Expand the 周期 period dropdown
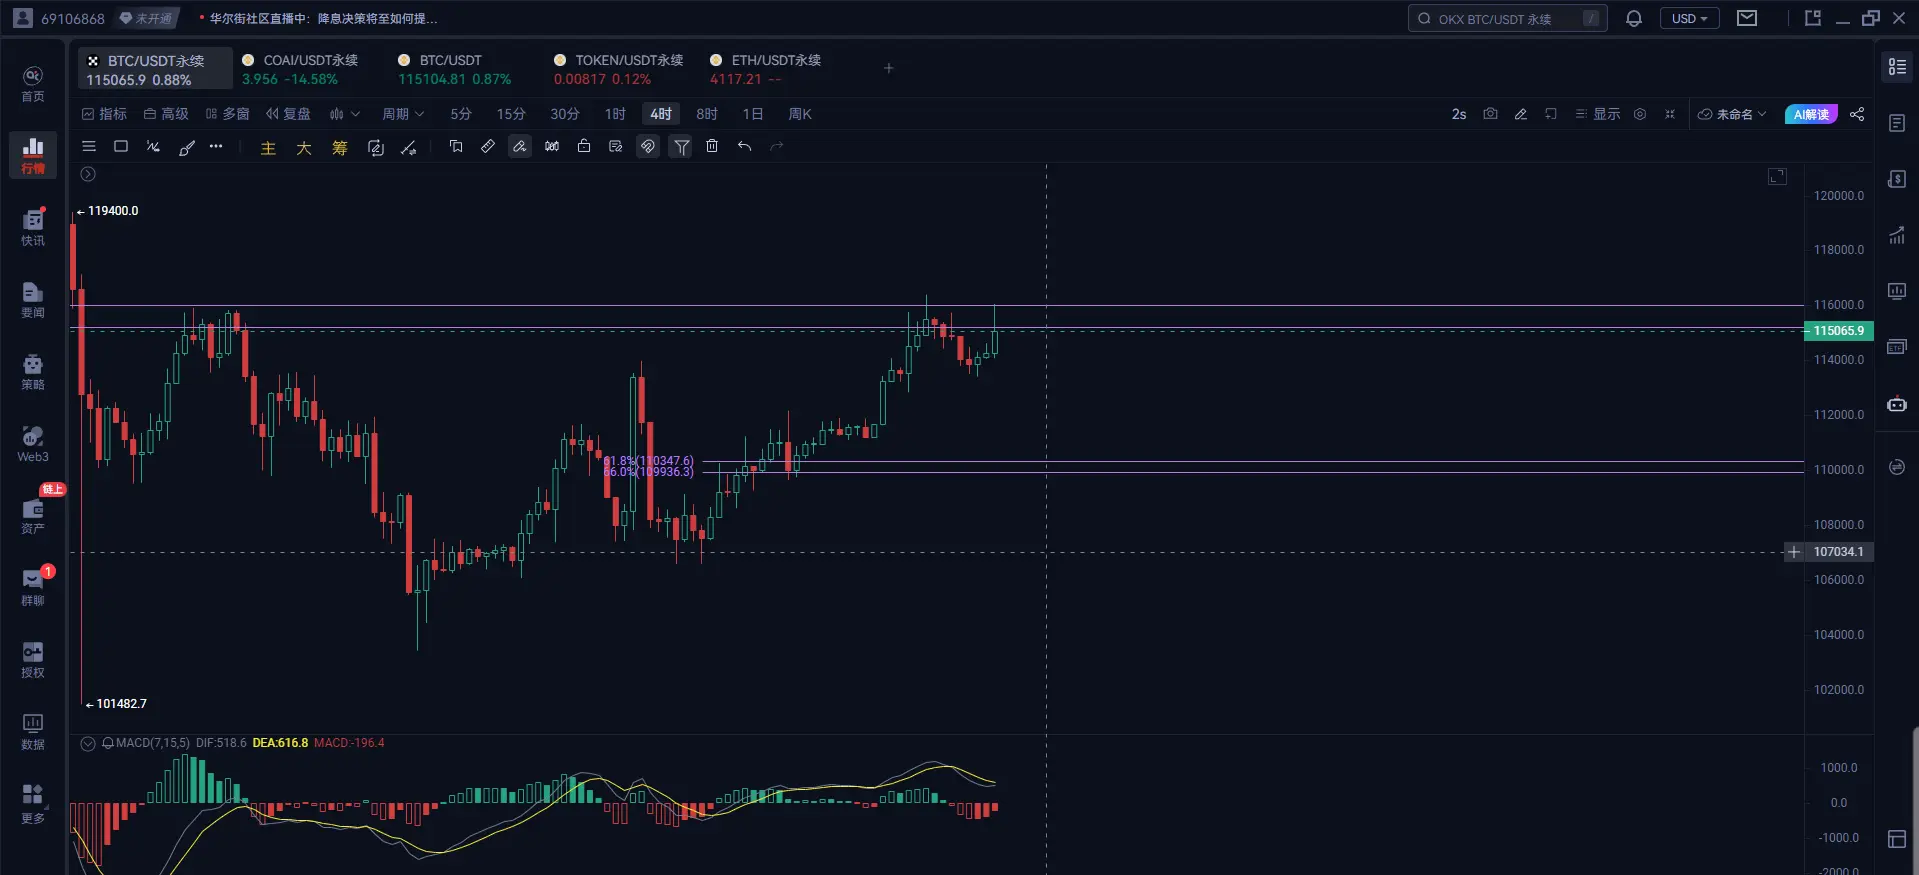 (x=403, y=114)
